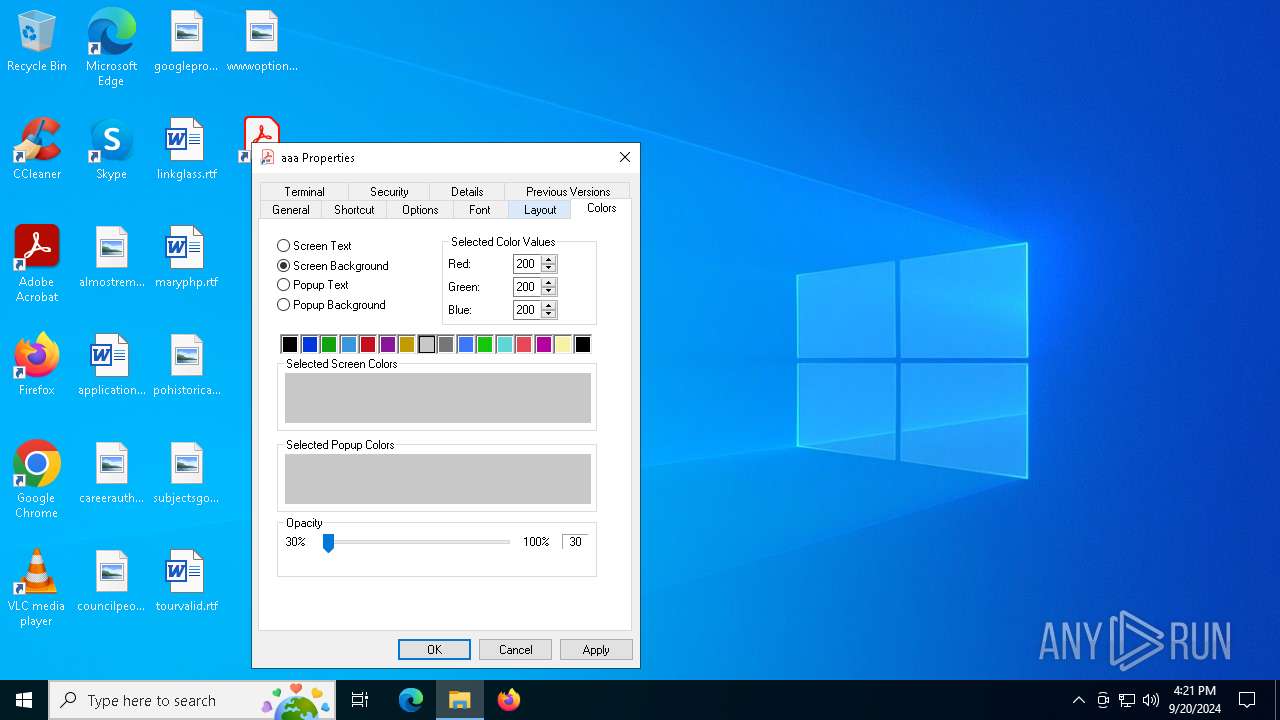Select the almostrem... image file icon
The width and height of the screenshot is (1280, 720).
111,258
